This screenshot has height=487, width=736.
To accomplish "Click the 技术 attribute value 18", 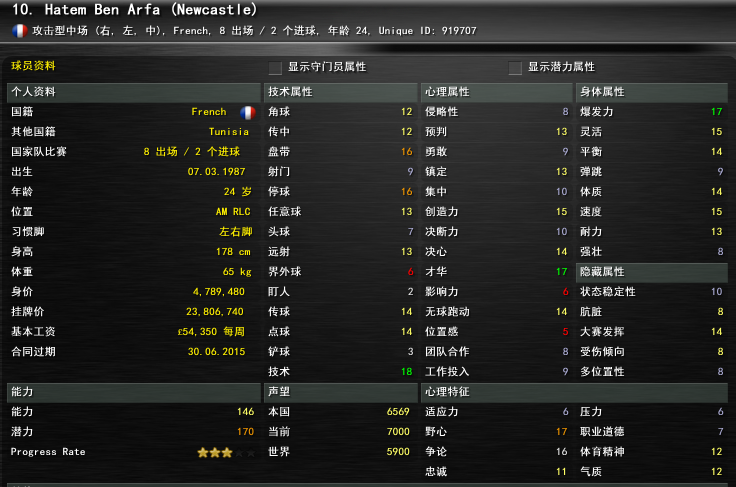I will (x=406, y=372).
